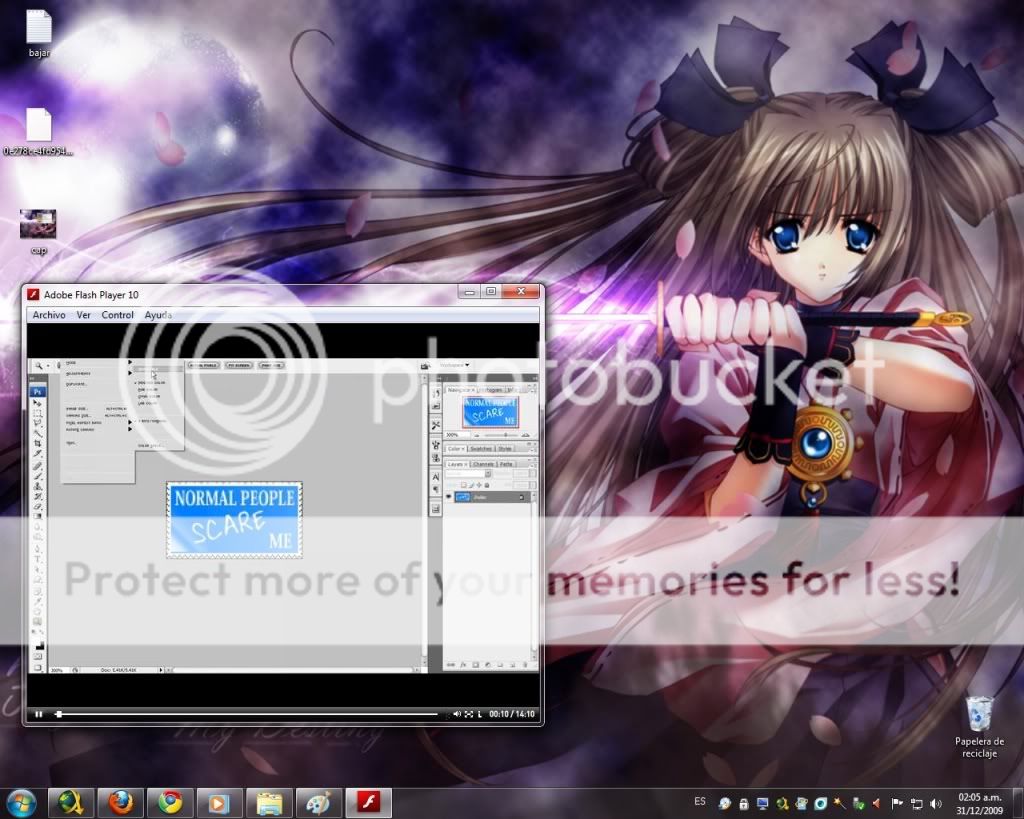Select the Crop tool

pyautogui.click(x=37, y=443)
